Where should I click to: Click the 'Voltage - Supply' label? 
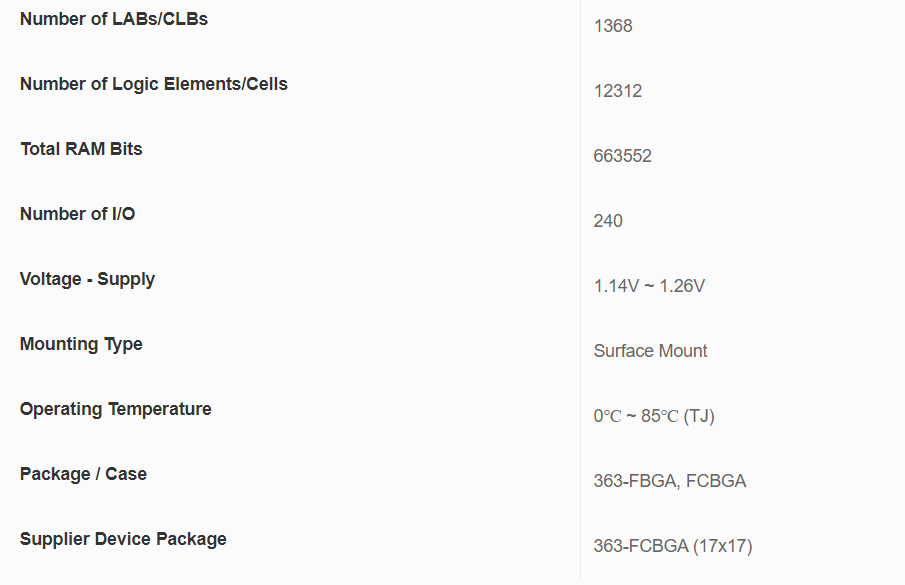point(87,279)
